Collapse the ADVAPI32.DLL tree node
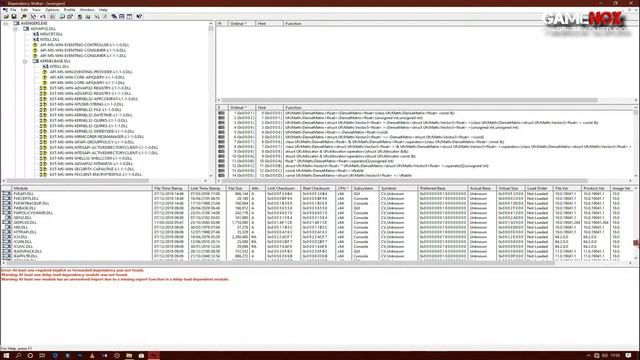The height and width of the screenshot is (360, 640). pyautogui.click(x=15, y=29)
